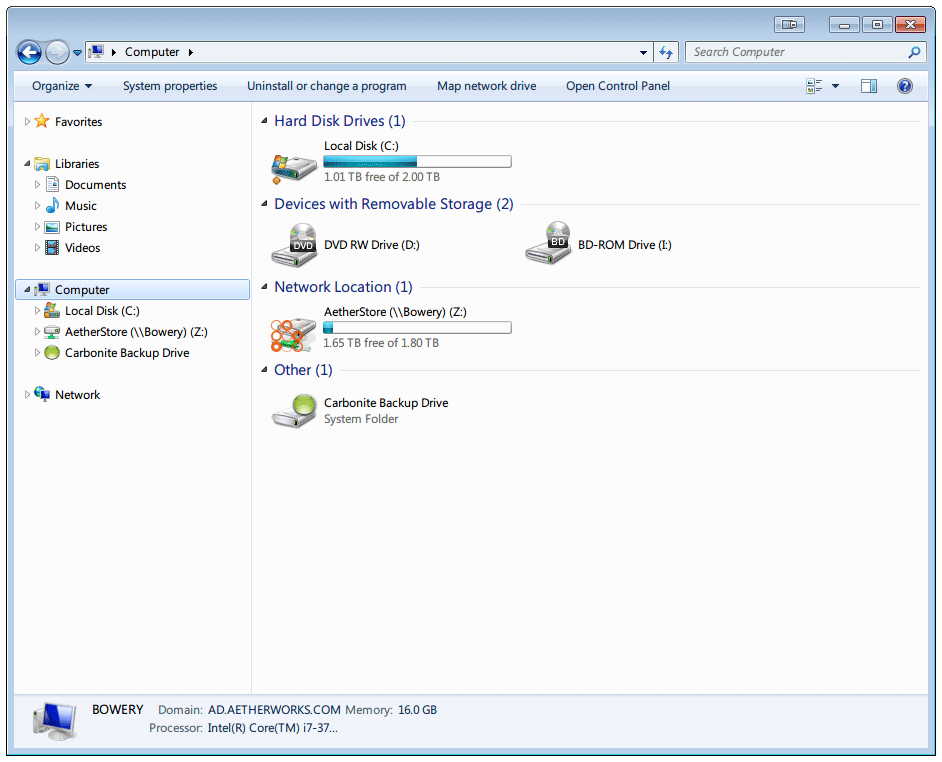The image size is (942, 762).
Task: Click the AD.AETHERWORKS.COM domain value
Action: [274, 710]
